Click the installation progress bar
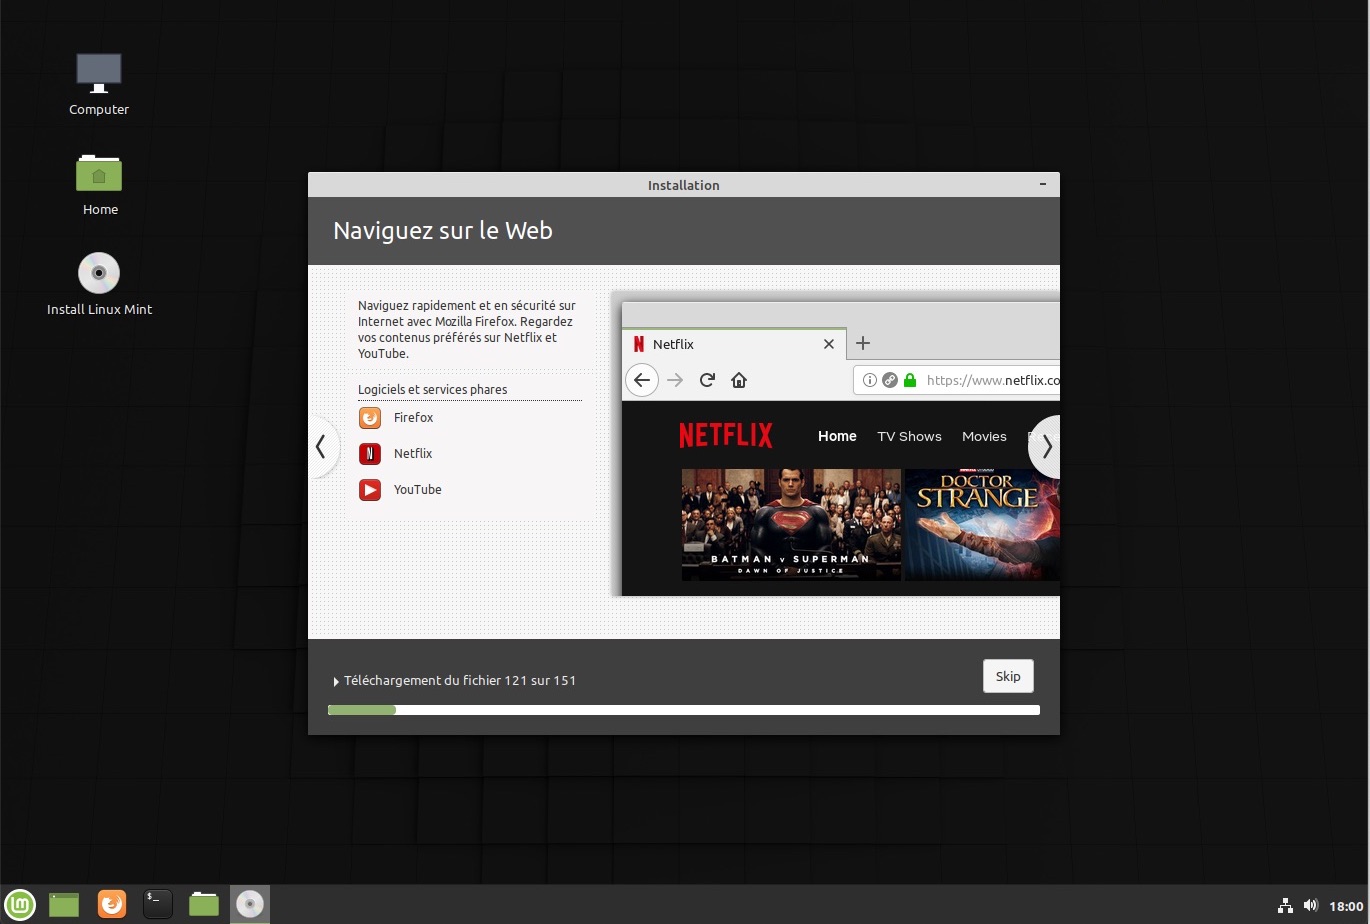1370x924 pixels. tap(683, 710)
